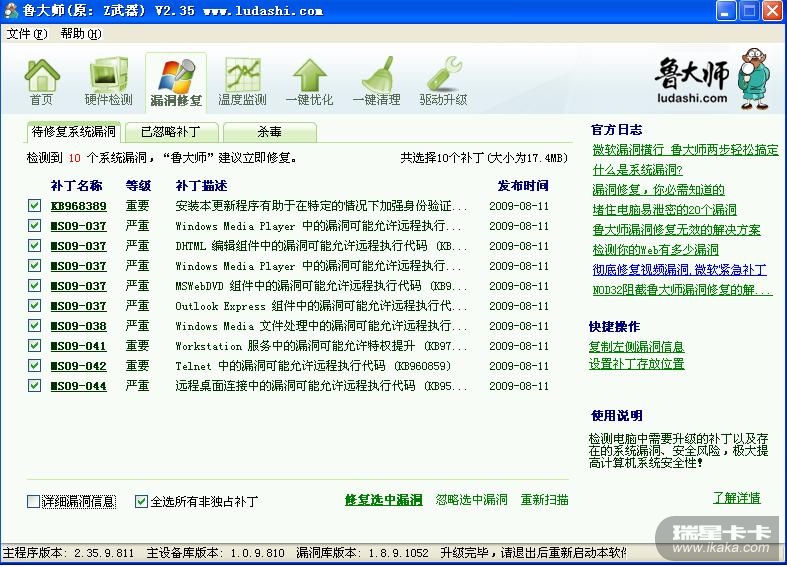The height and width of the screenshot is (567, 787).
Task: Click the 主程序版本: 2.35.9.811 status text
Action: click(69, 553)
